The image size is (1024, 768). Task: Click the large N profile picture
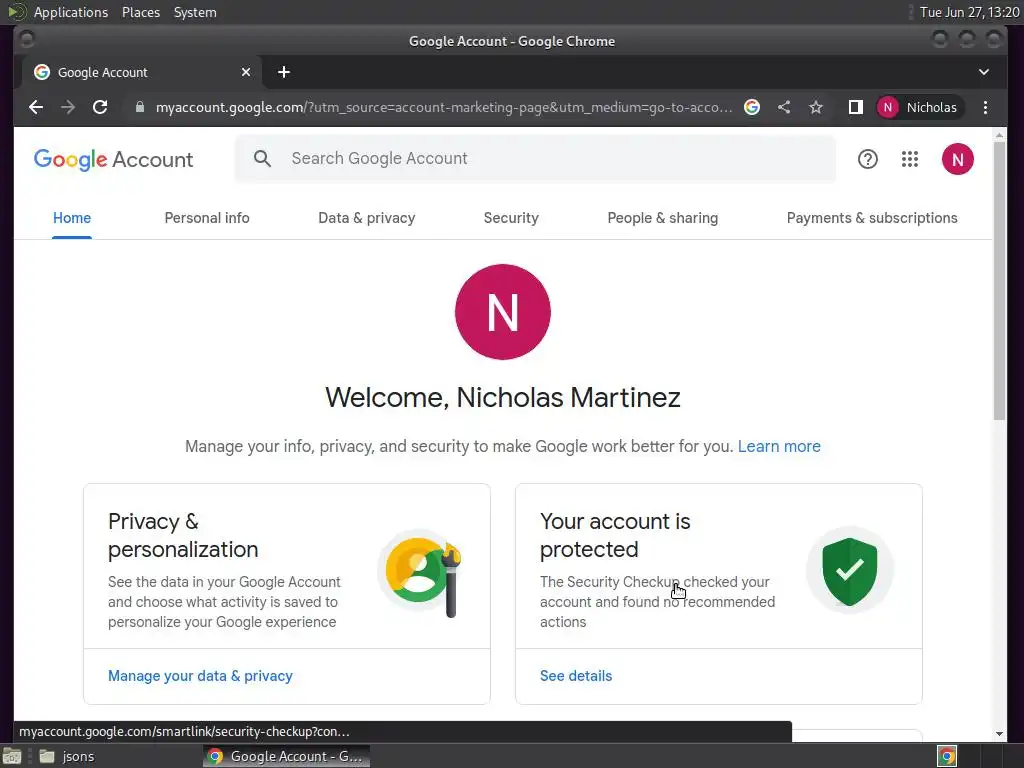502,312
